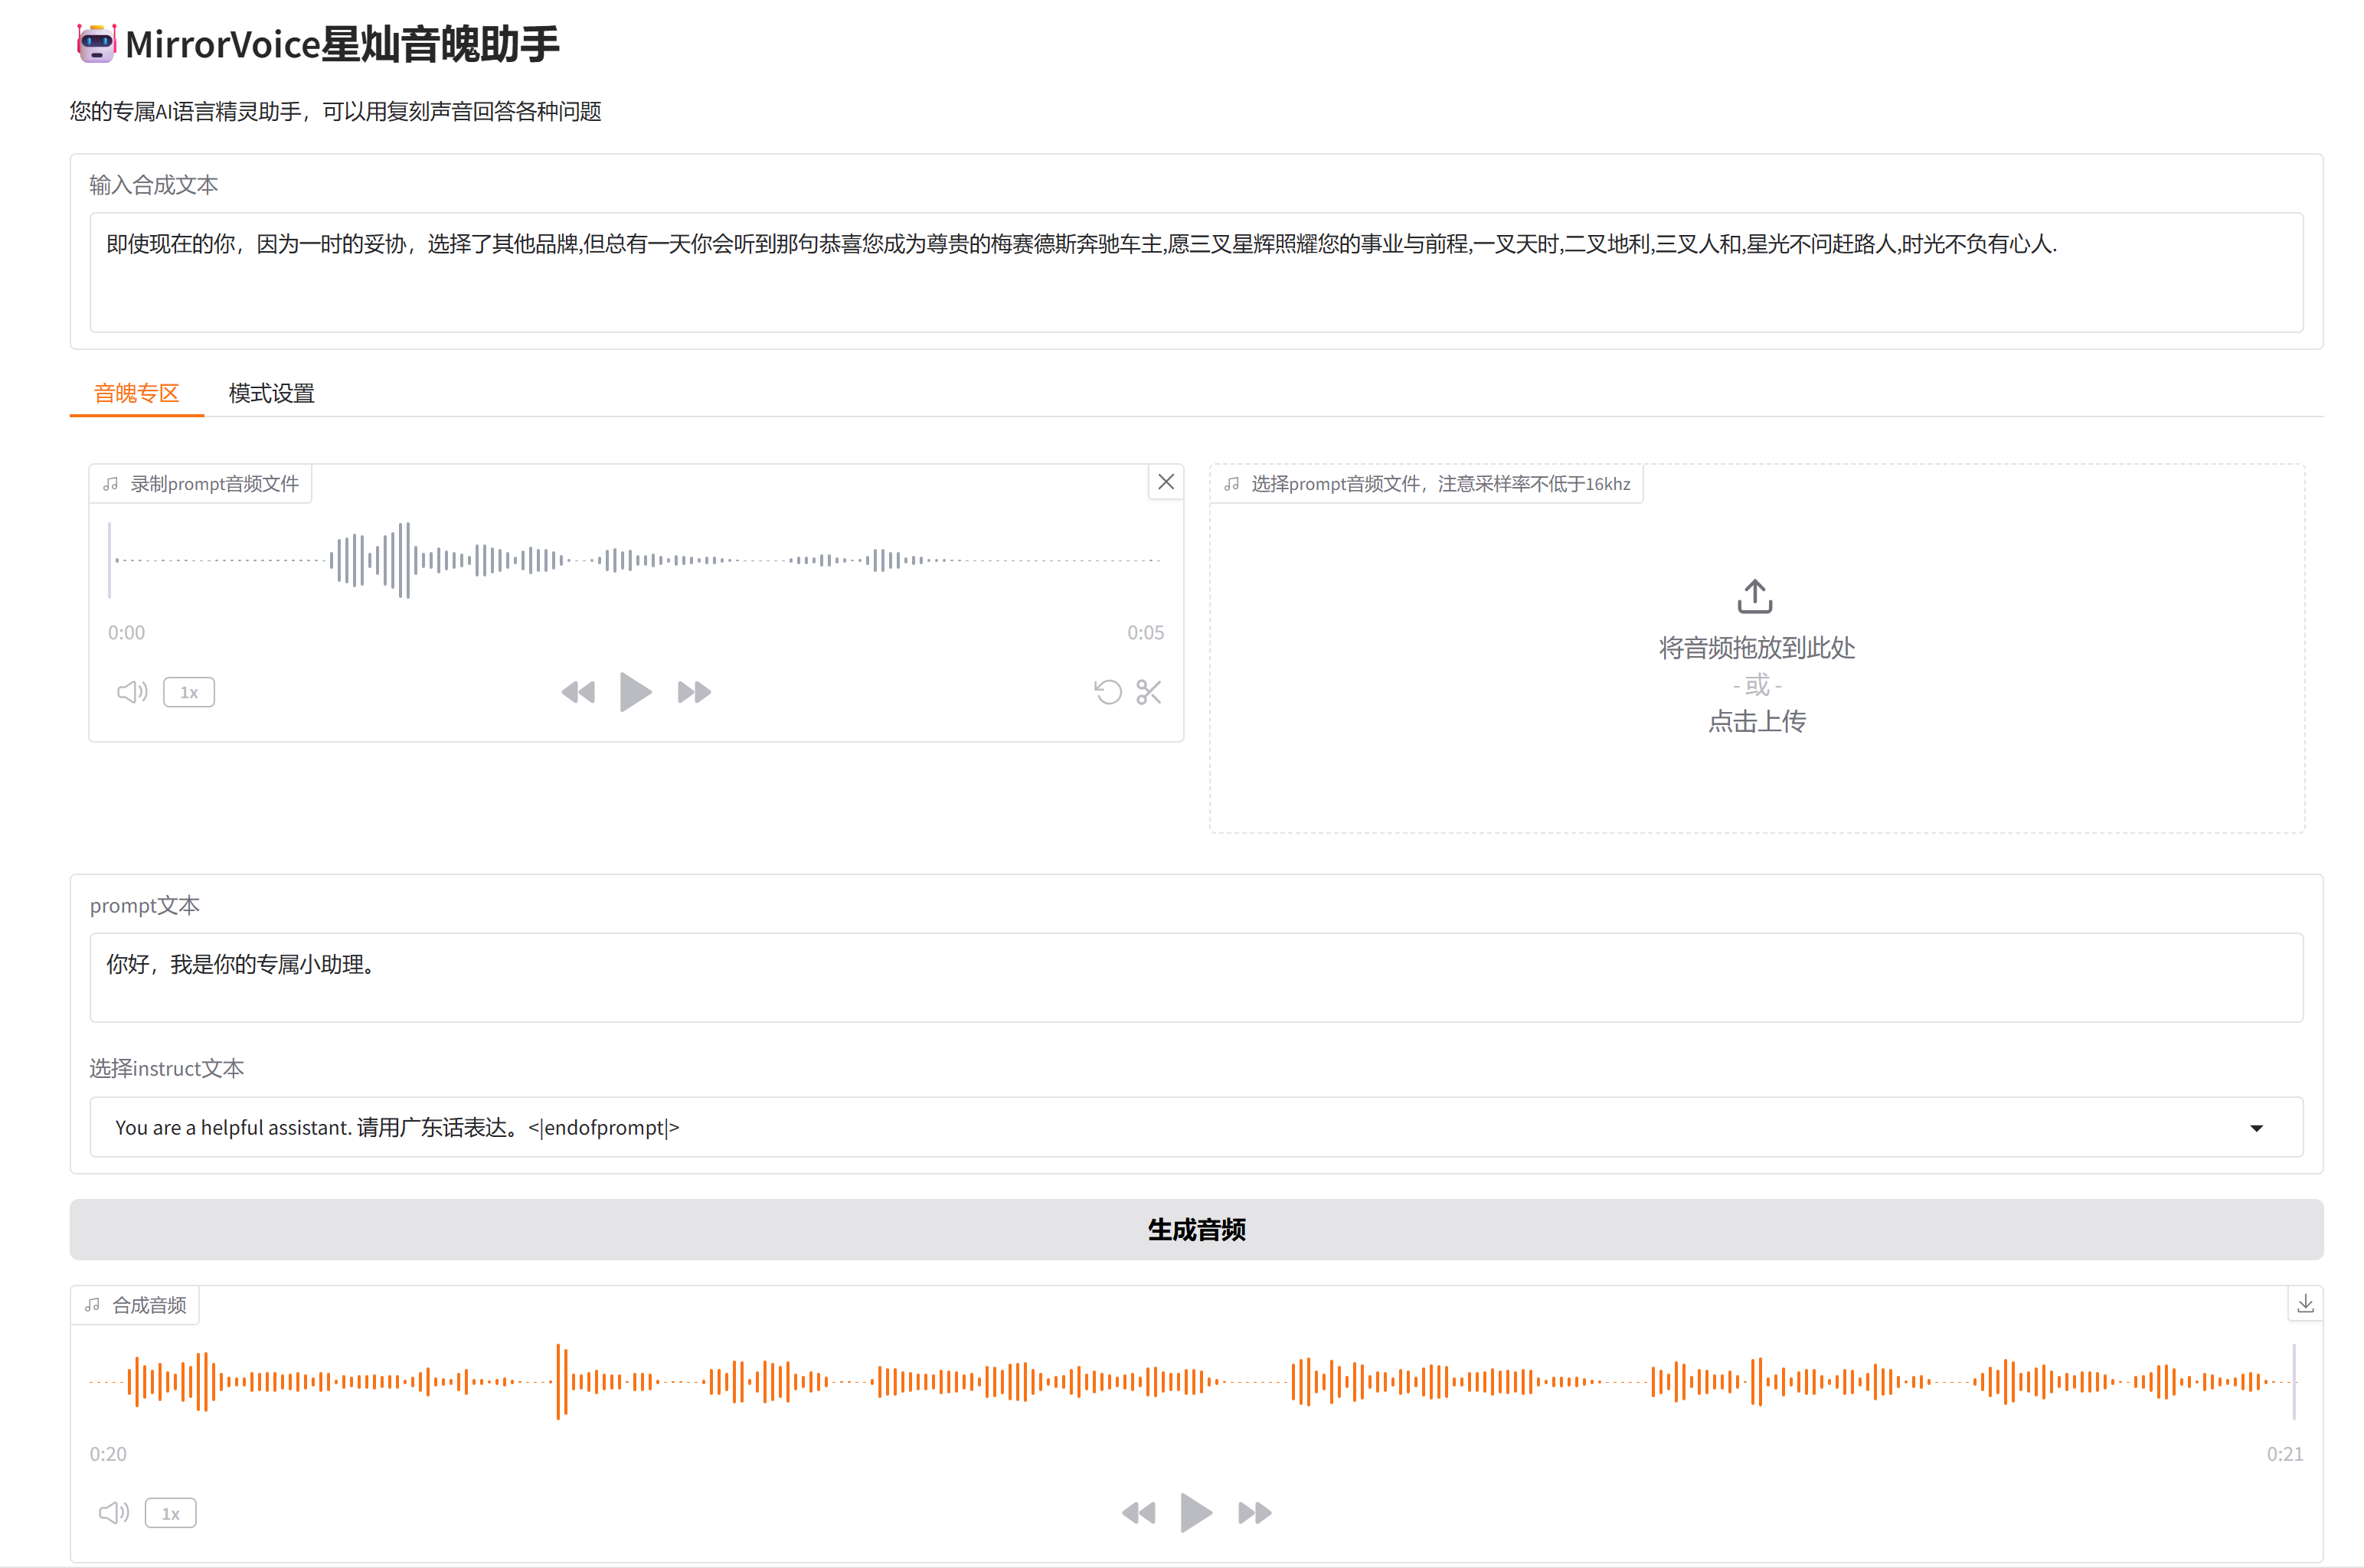2364x1568 pixels.
Task: Play the recorded prompt audio
Action: (x=636, y=691)
